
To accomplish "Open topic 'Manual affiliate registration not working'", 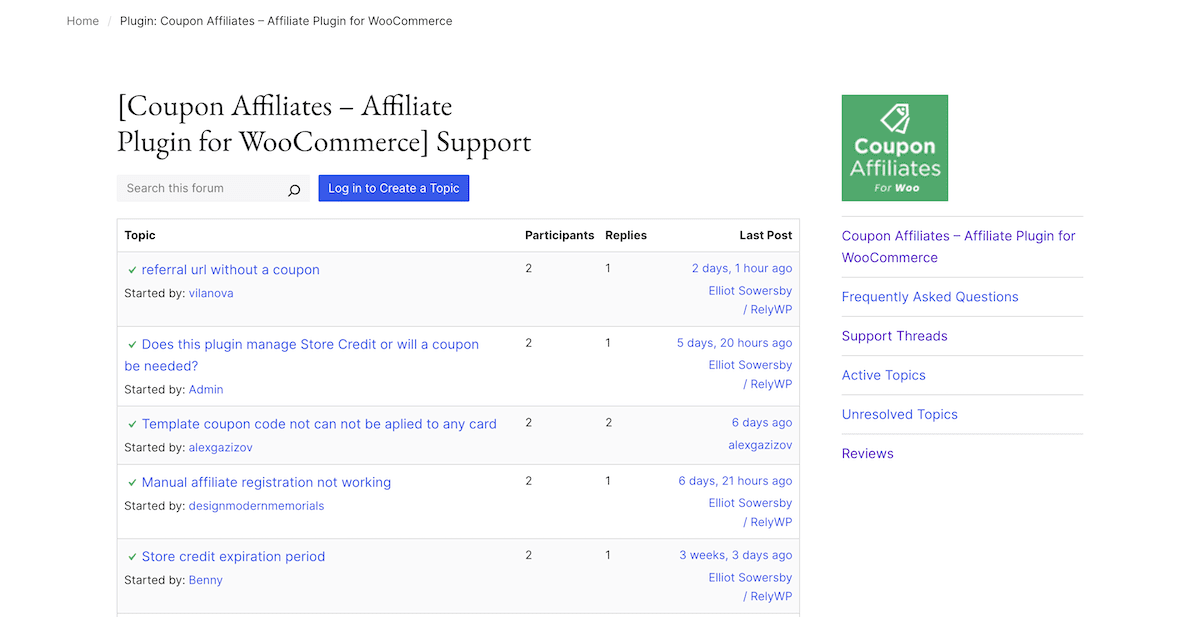I will tap(266, 482).
